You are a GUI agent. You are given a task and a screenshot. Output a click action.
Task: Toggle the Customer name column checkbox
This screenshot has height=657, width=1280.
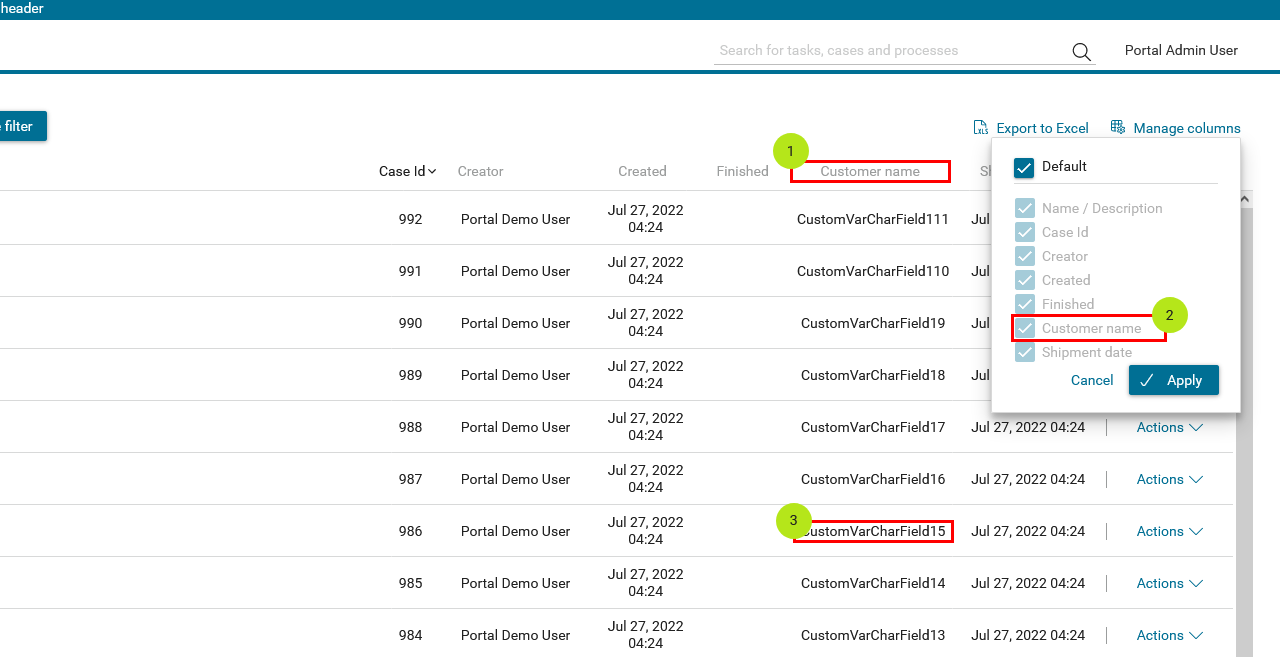(1025, 328)
